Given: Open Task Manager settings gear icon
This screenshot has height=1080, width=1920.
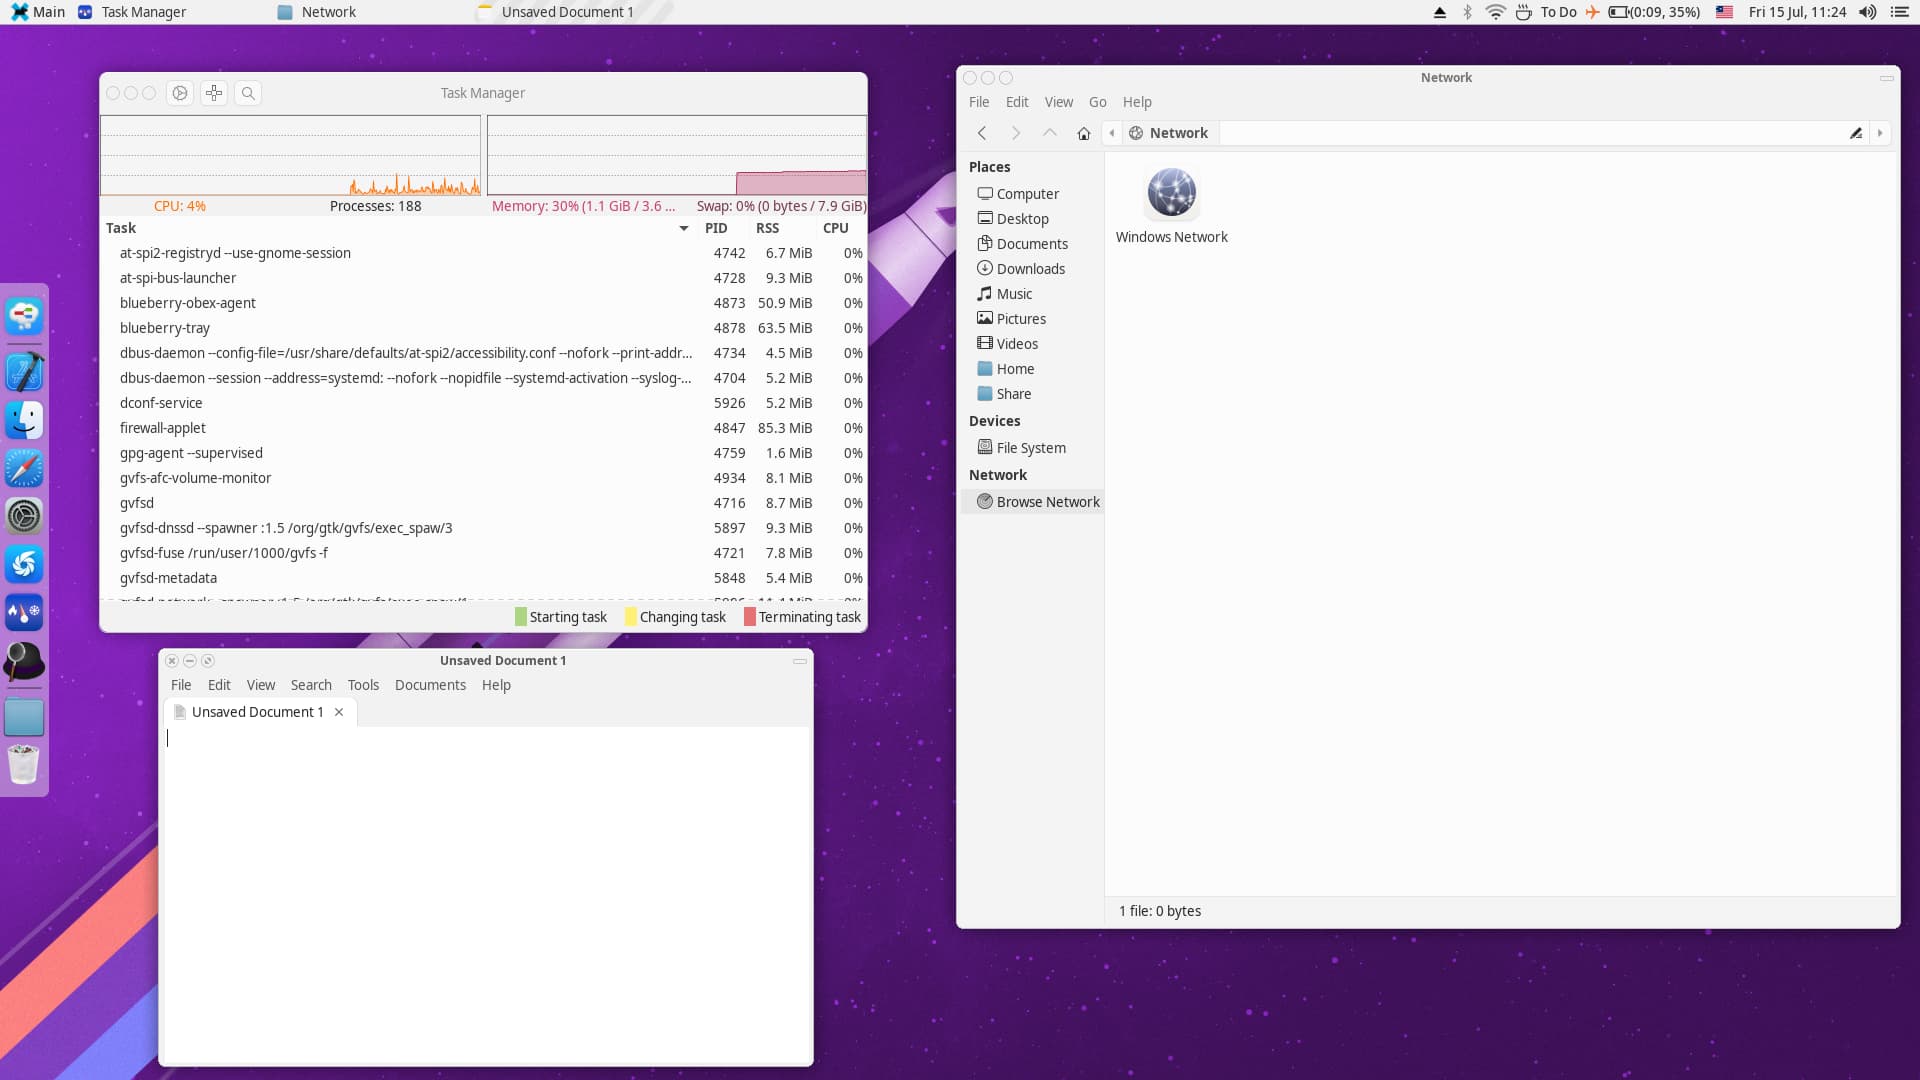Looking at the screenshot, I should (180, 93).
